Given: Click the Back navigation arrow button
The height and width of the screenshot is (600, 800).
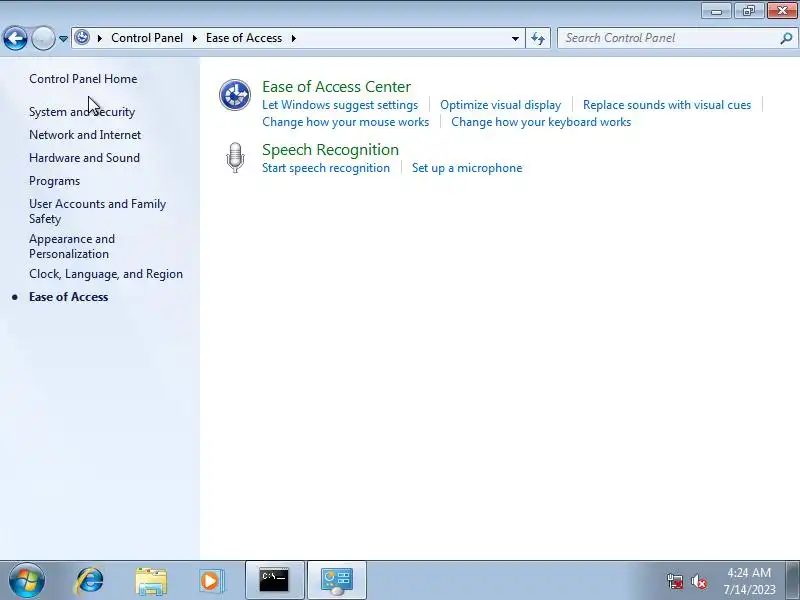Looking at the screenshot, I should (x=15, y=38).
